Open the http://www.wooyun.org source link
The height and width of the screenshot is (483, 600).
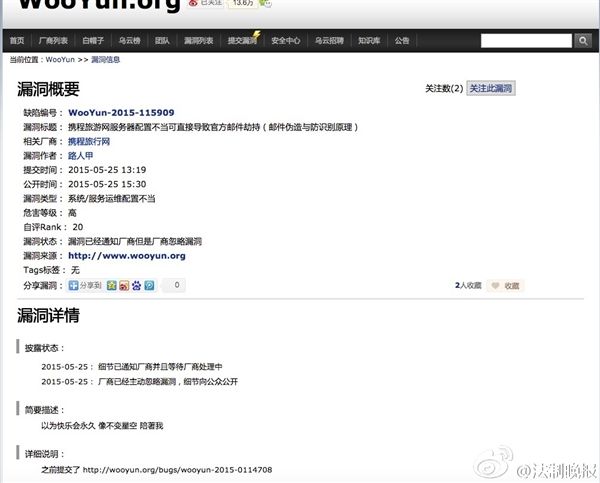tap(127, 256)
